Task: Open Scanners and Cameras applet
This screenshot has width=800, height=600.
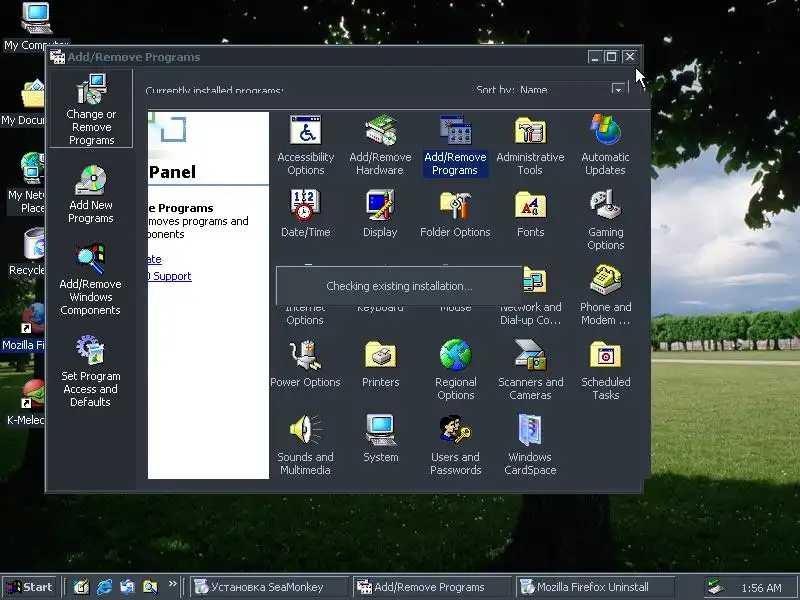Action: 530,370
